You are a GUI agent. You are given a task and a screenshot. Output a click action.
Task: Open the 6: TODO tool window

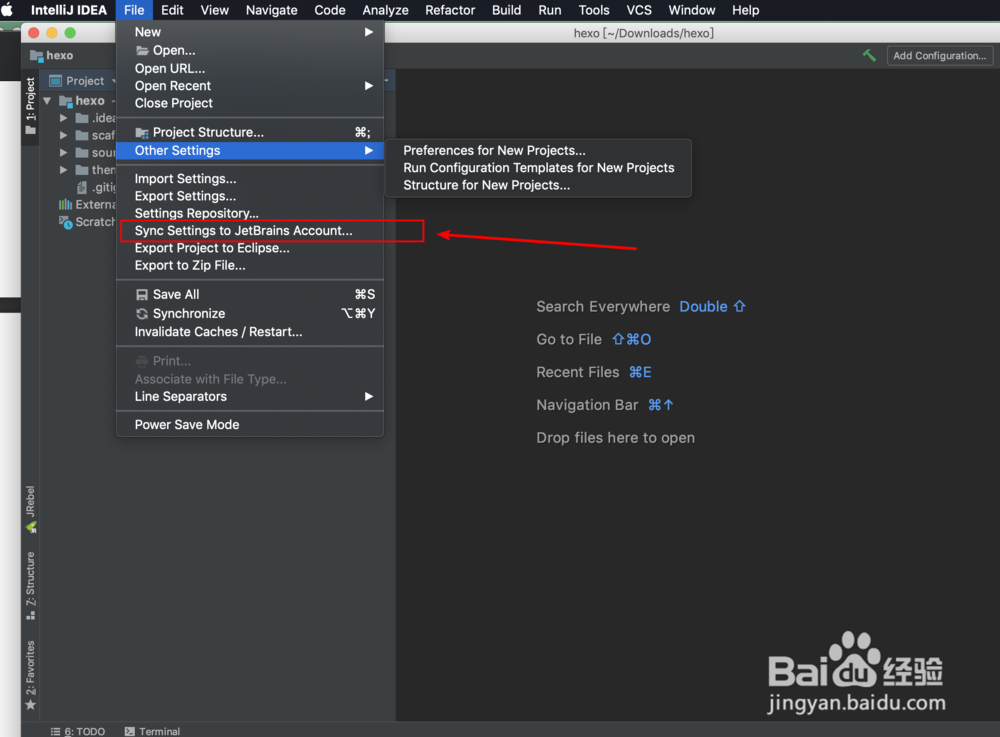pos(78,731)
